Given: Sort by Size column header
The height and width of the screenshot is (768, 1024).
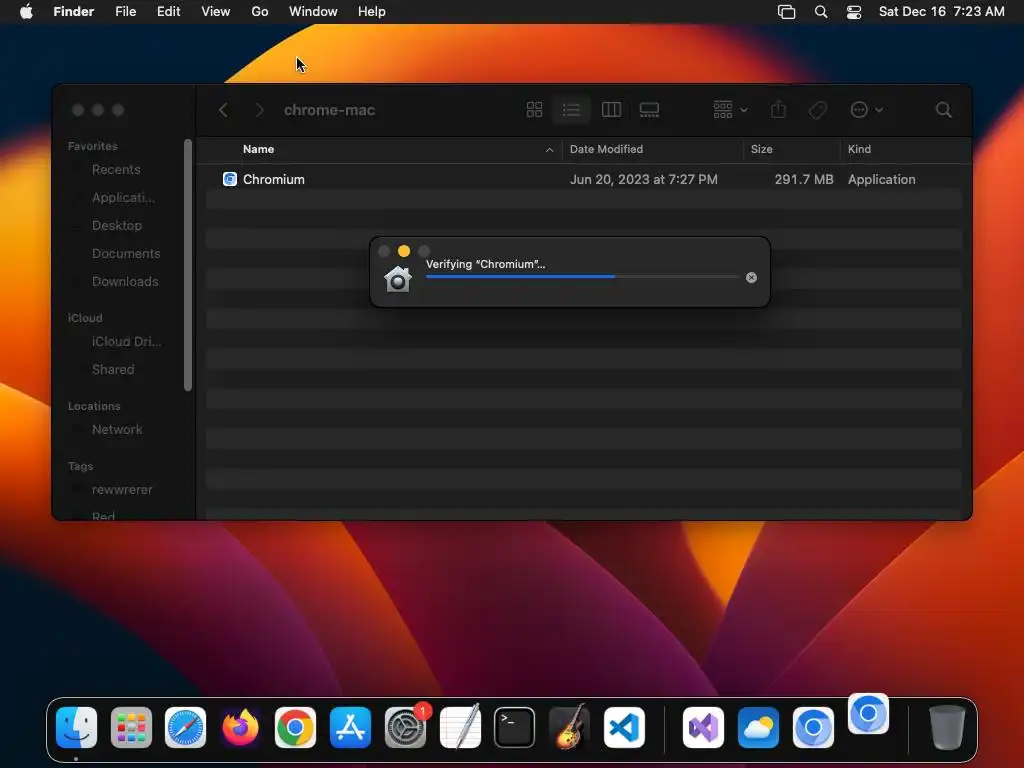Looking at the screenshot, I should [x=761, y=149].
